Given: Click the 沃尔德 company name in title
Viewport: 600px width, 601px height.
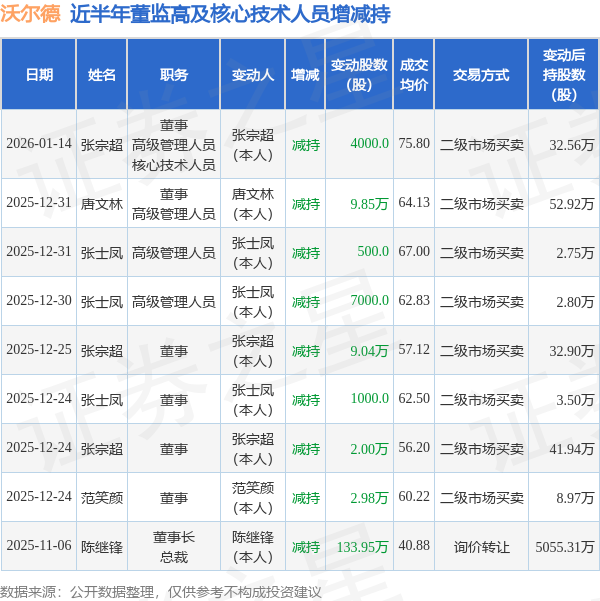Looking at the screenshot, I should pyautogui.click(x=30, y=14).
